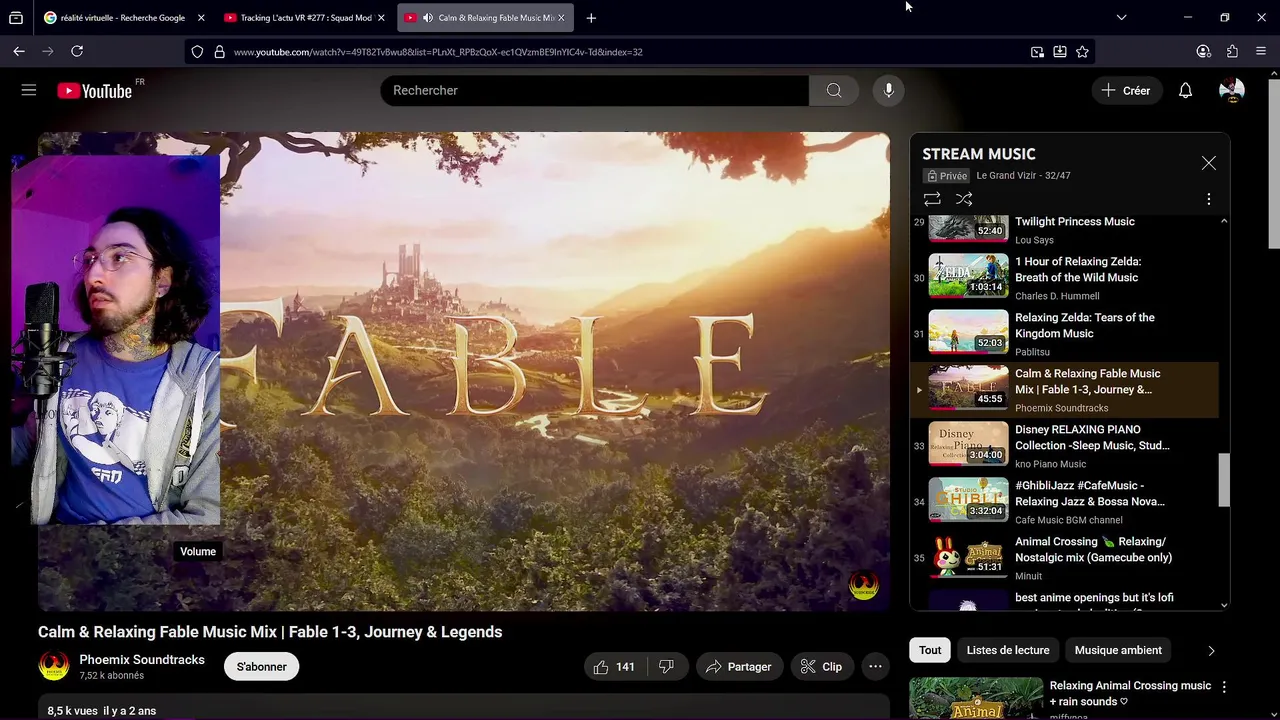Select the Listes de lecture chip
The height and width of the screenshot is (720, 1280).
coord(1008,650)
